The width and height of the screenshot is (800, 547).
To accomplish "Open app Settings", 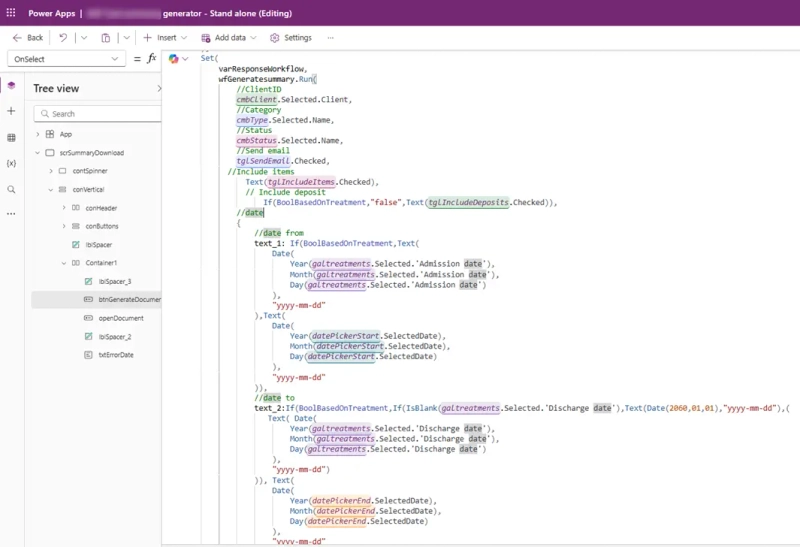I will (x=291, y=38).
